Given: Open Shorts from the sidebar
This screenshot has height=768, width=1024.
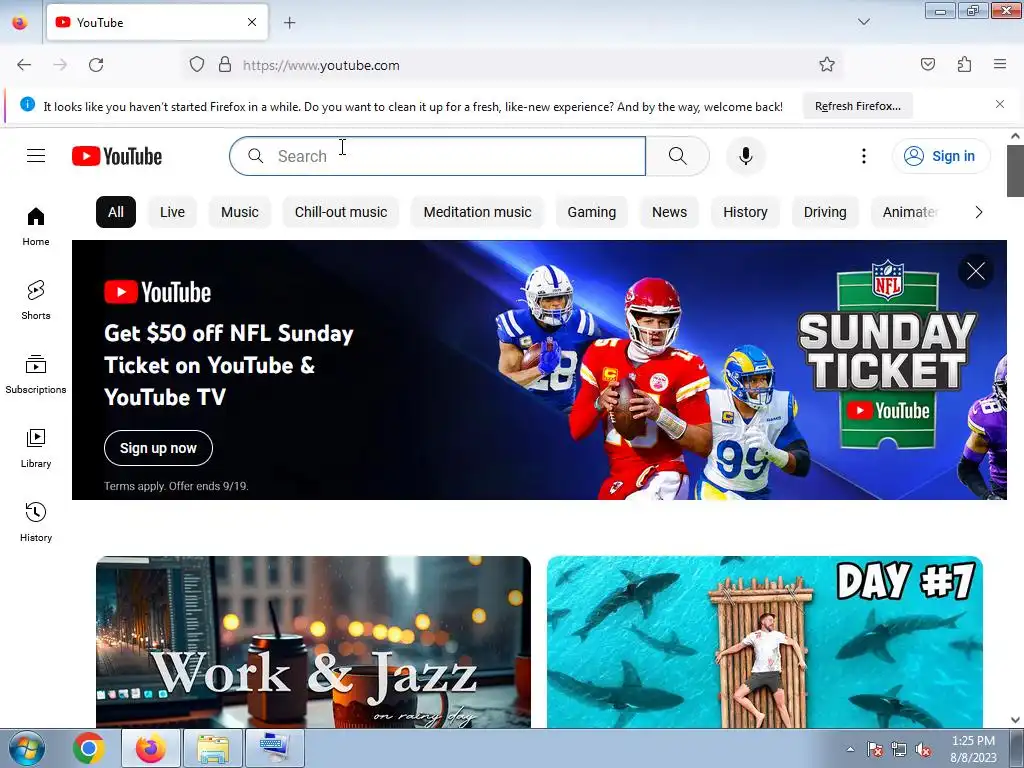Looking at the screenshot, I should click(36, 300).
